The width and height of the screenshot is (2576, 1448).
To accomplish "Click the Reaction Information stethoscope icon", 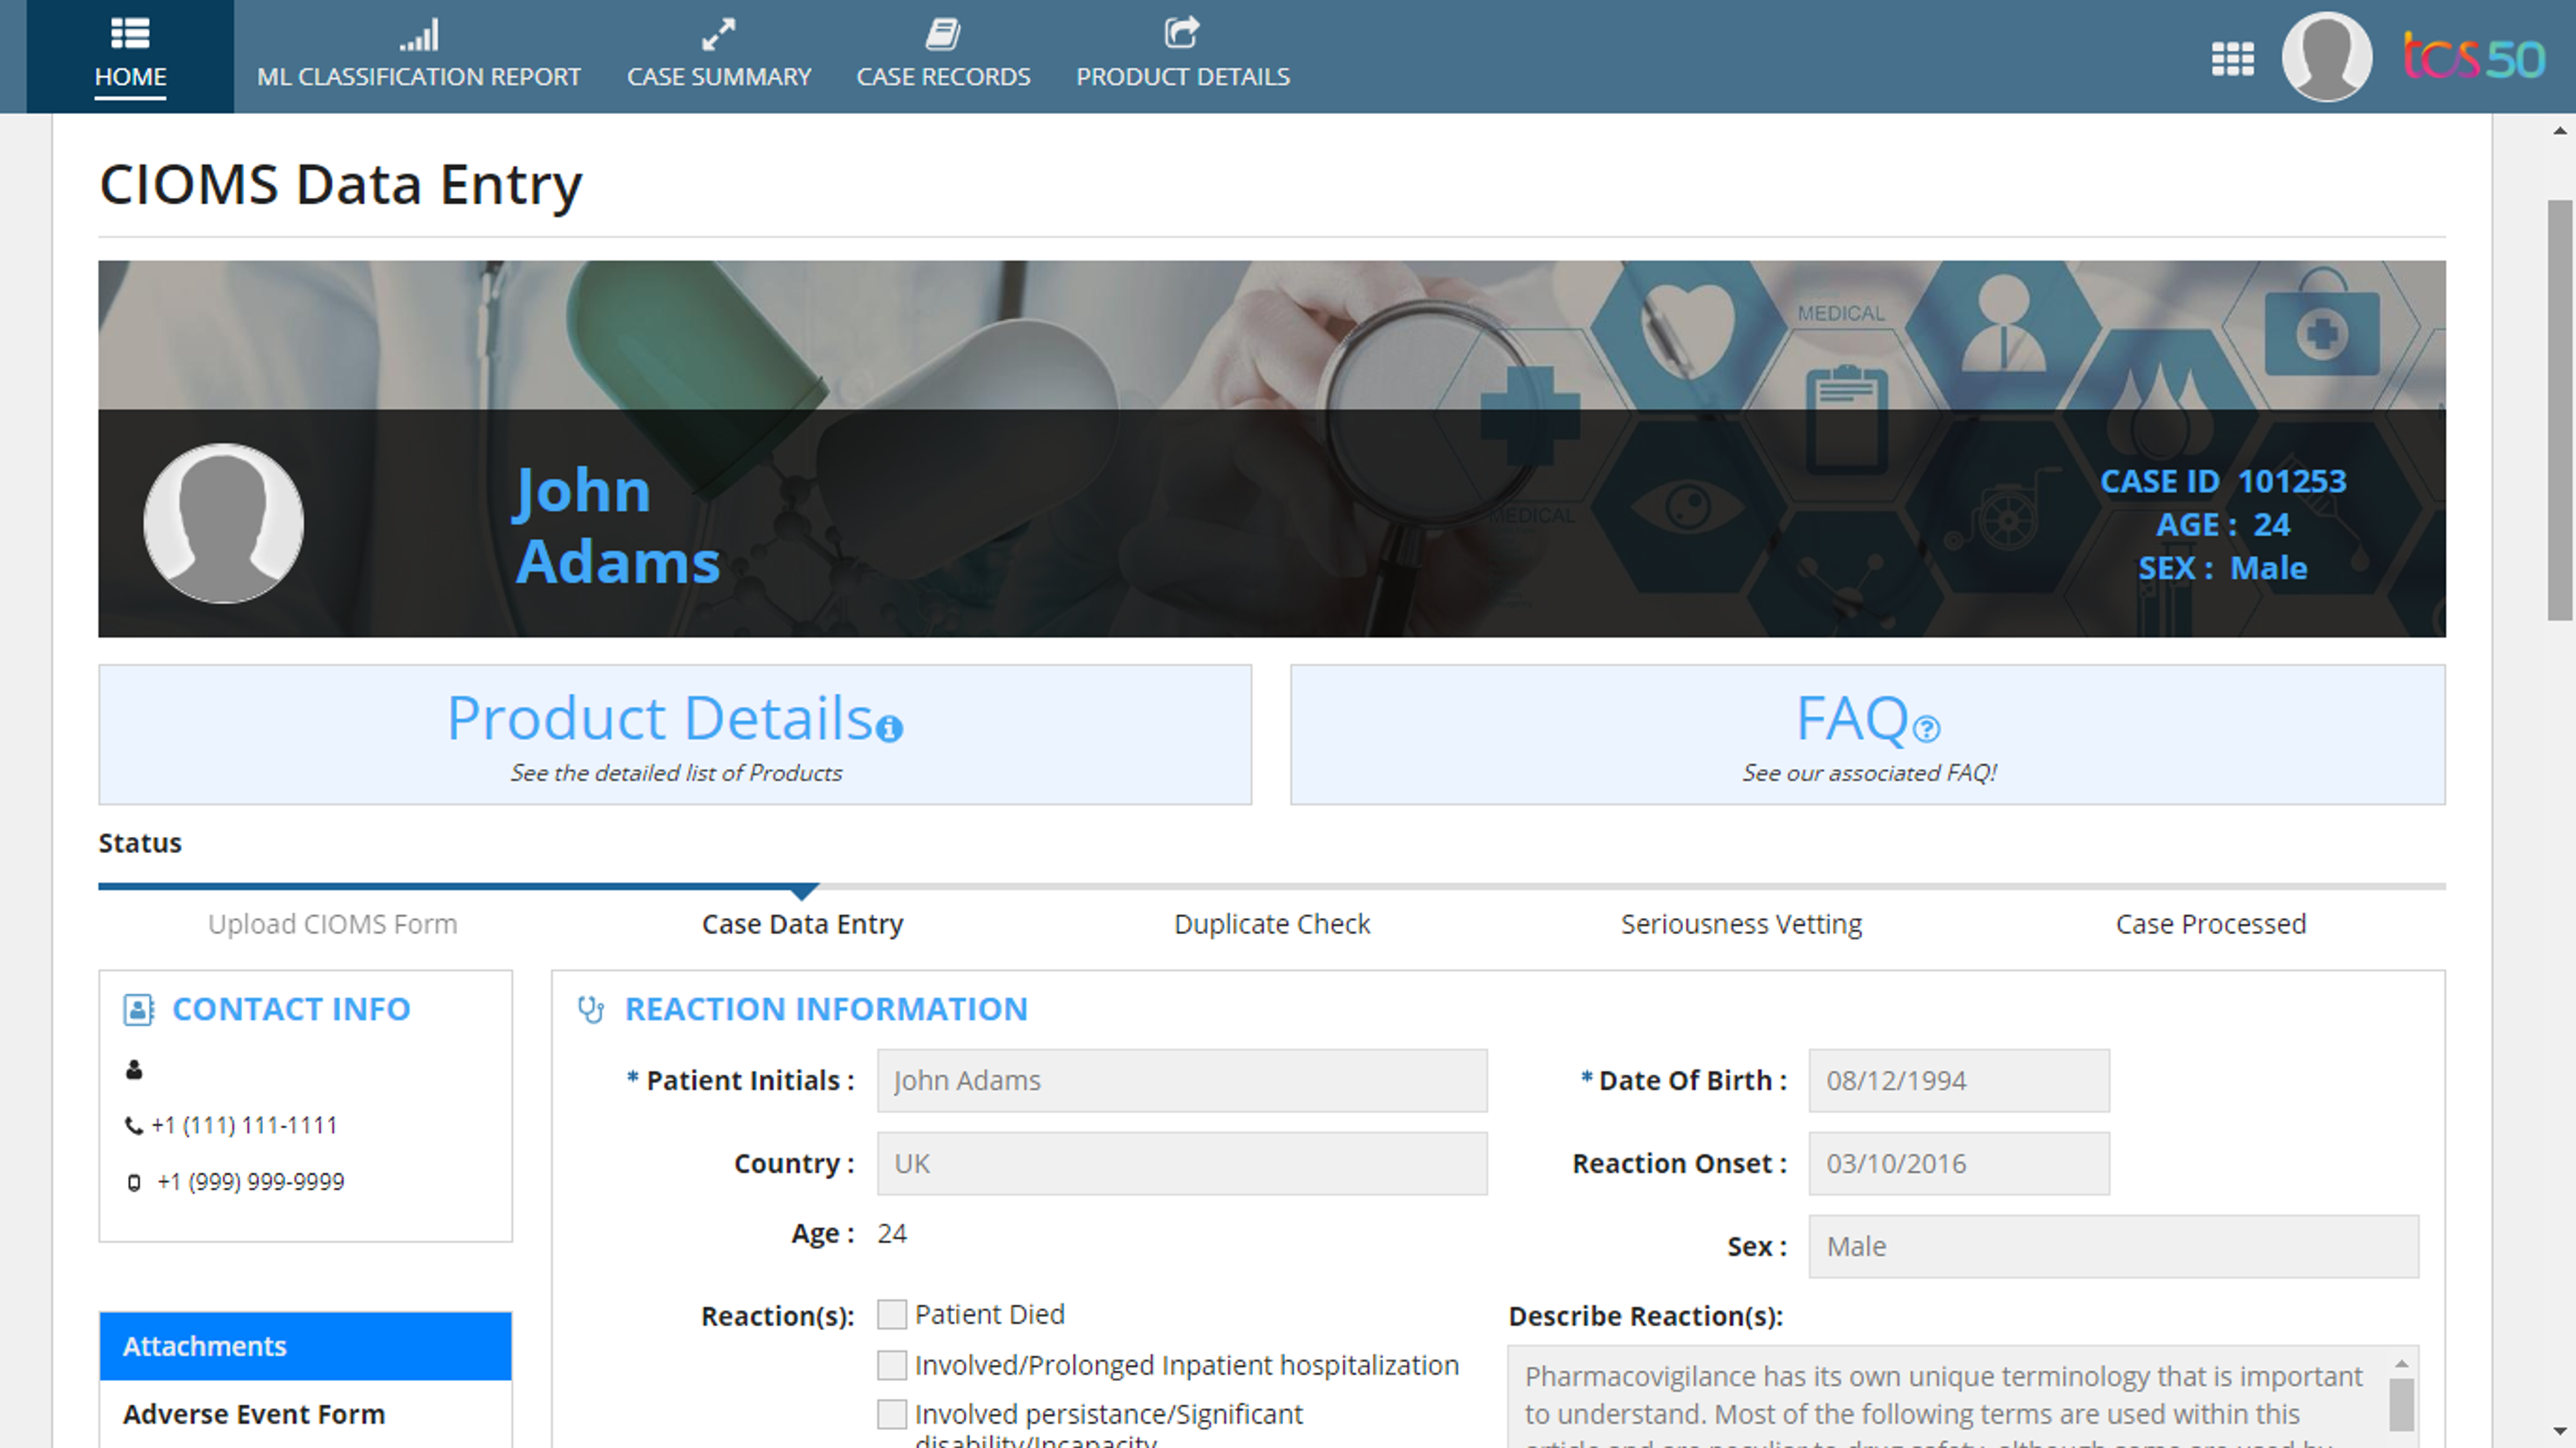I will (x=591, y=1009).
